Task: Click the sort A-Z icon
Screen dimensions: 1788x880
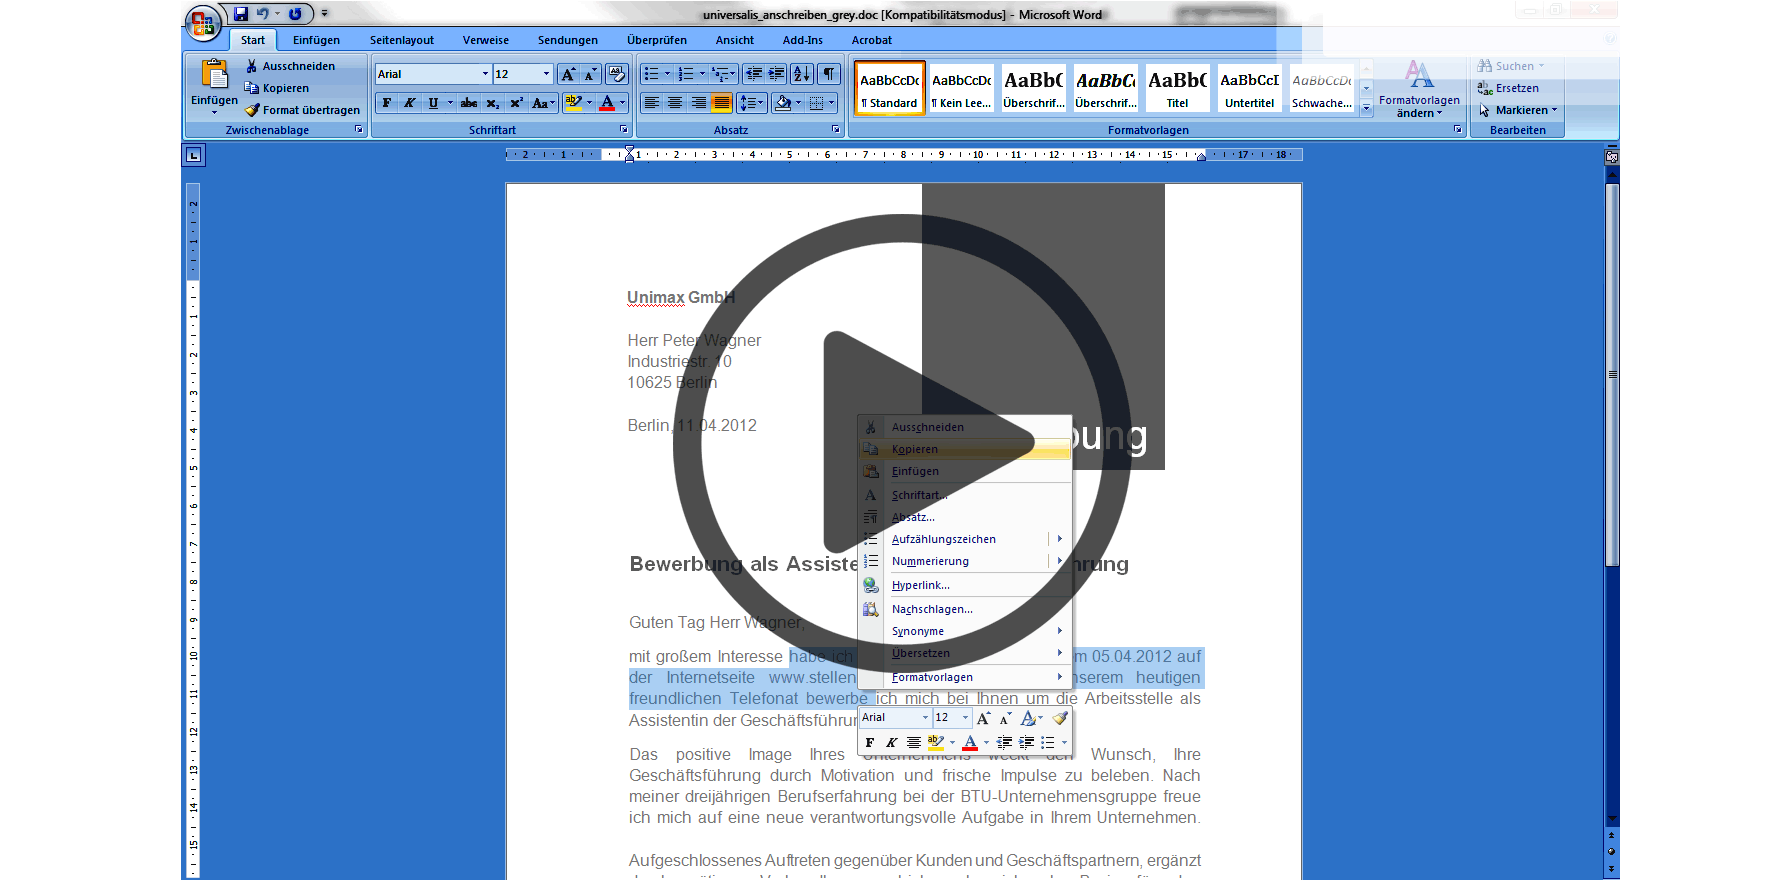Action: [x=801, y=74]
